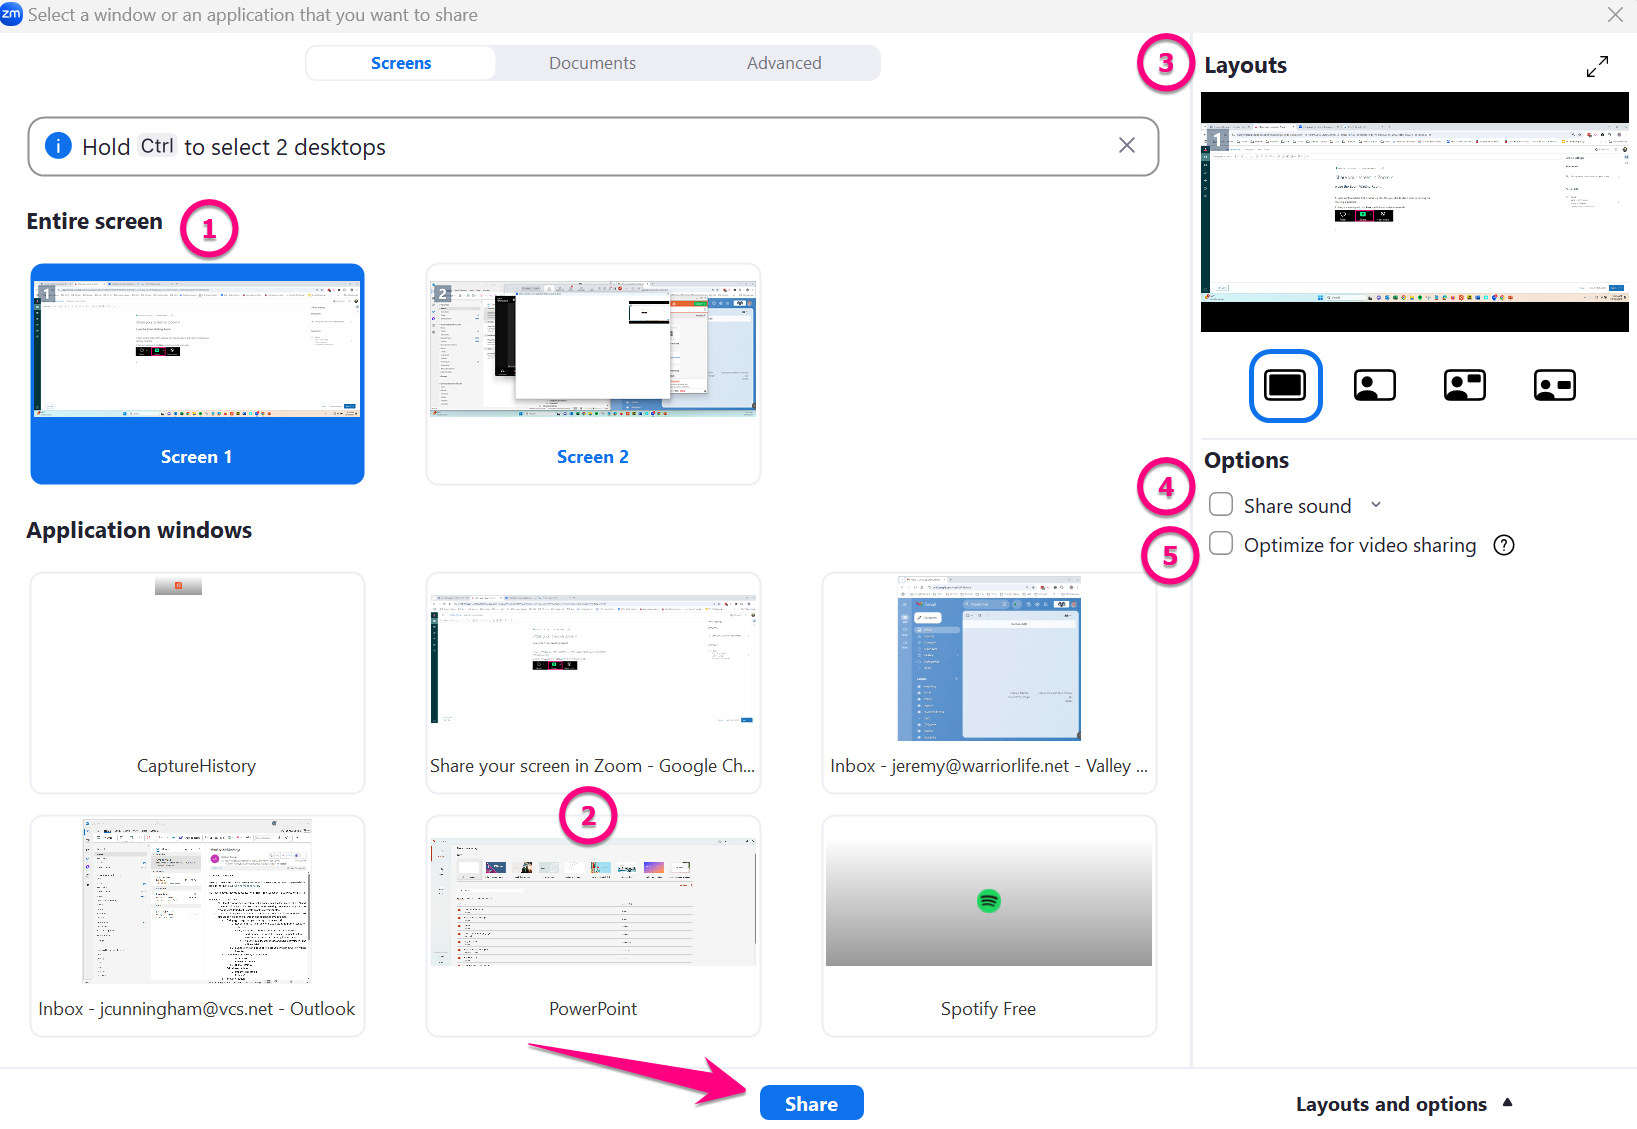Open the Share sound dropdown arrow
This screenshot has height=1129, width=1637.
(1376, 505)
